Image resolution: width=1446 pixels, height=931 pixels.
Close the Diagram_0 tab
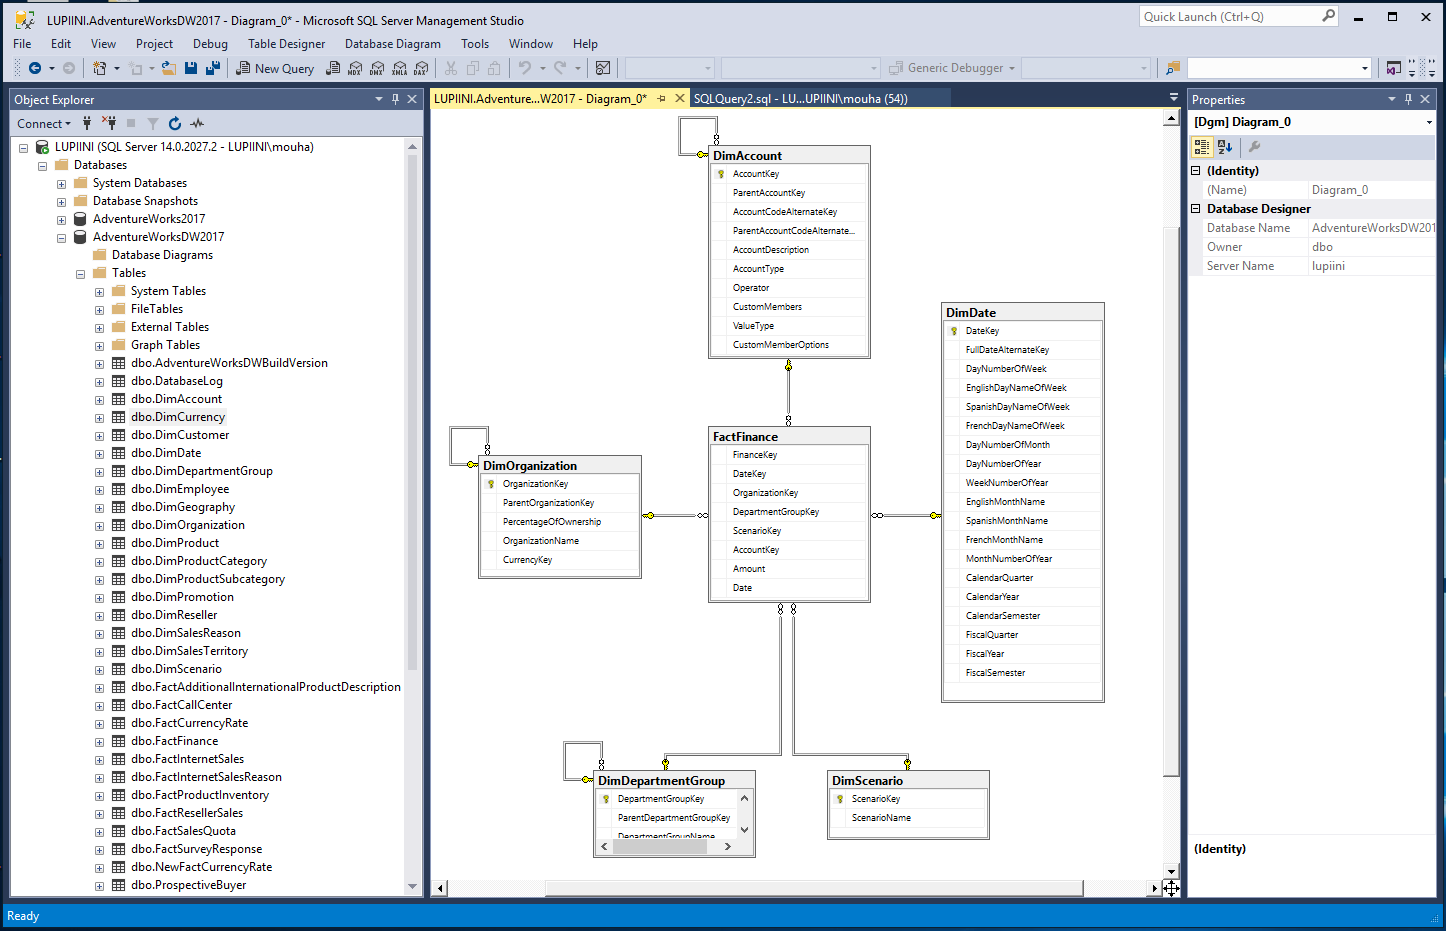680,98
